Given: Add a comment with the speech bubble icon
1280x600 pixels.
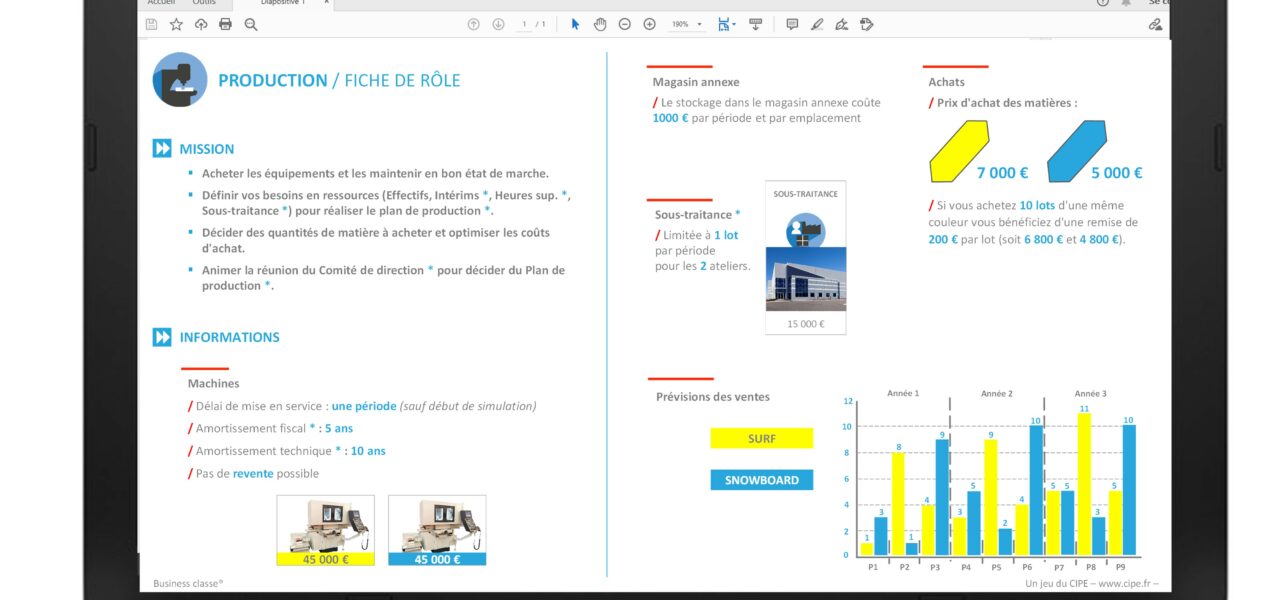Looking at the screenshot, I should click(x=792, y=24).
